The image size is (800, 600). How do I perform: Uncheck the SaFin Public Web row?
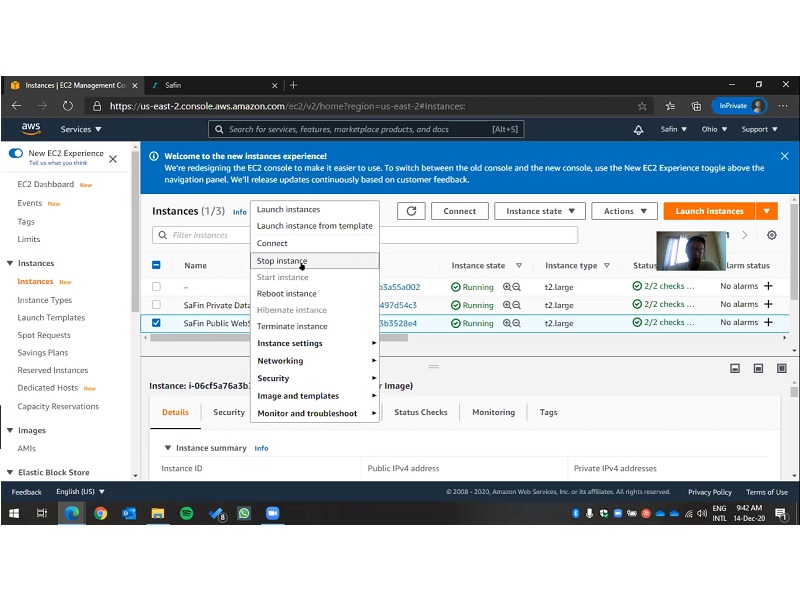coord(156,323)
